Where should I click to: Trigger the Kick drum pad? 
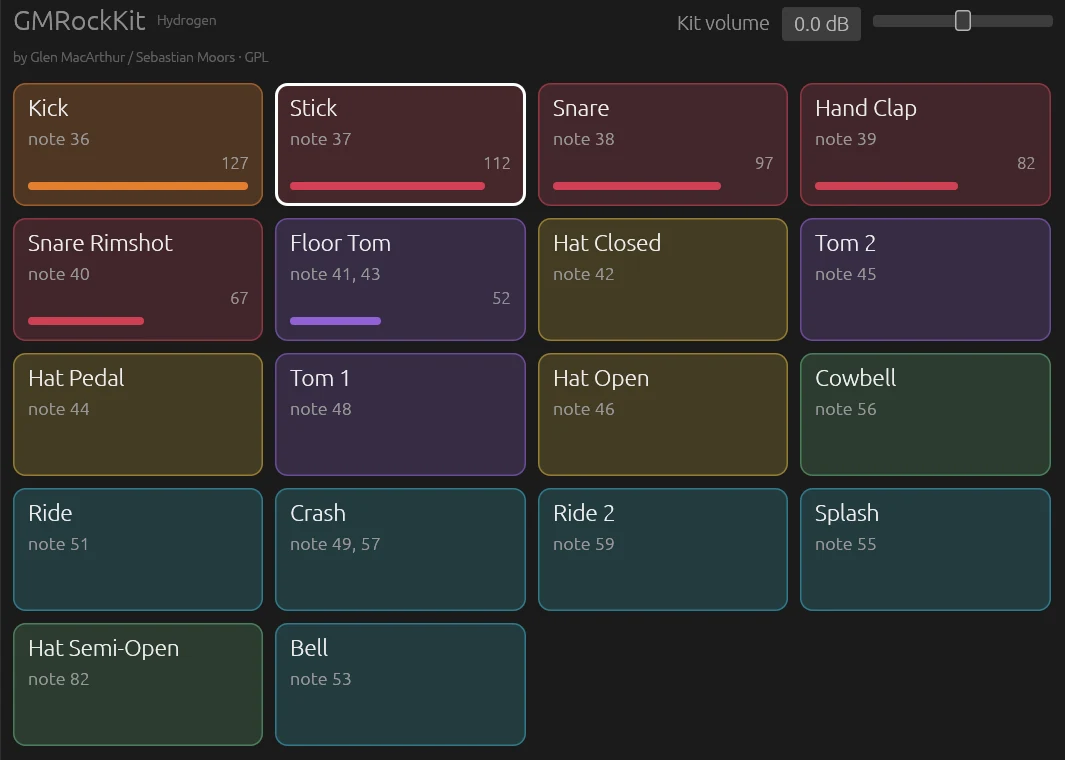138,144
